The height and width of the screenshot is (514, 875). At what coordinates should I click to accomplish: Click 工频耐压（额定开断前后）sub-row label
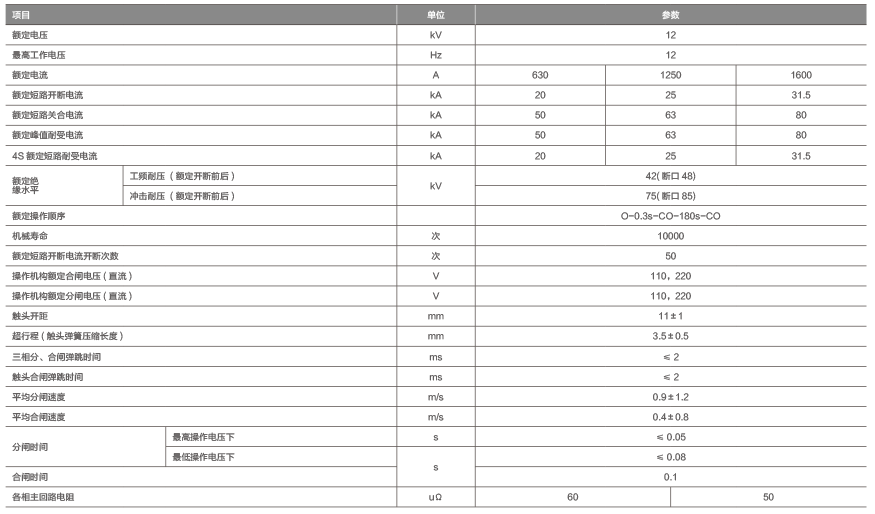[x=182, y=176]
